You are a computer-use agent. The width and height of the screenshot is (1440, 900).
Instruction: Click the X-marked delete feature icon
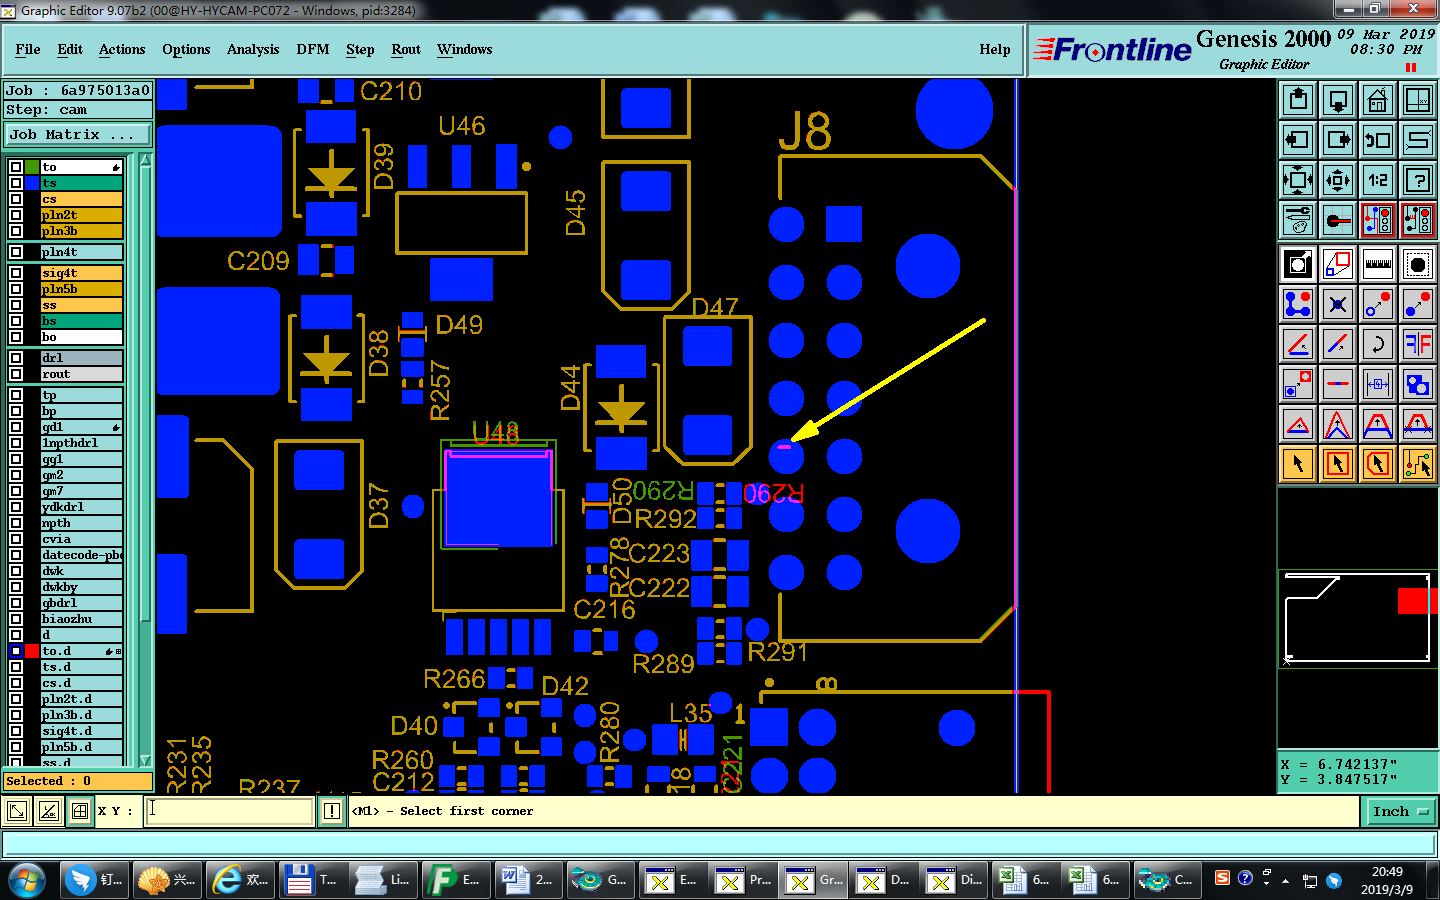pyautogui.click(x=1338, y=304)
